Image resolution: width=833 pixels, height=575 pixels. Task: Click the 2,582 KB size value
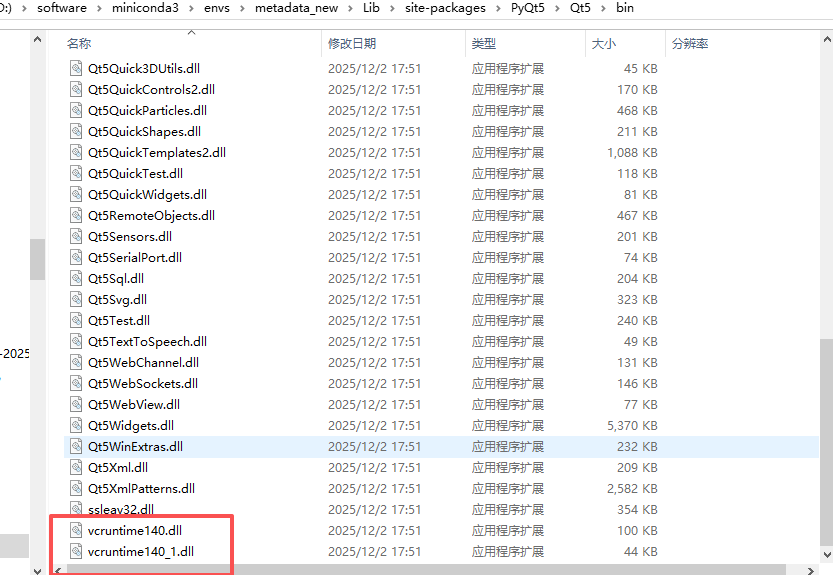[632, 488]
